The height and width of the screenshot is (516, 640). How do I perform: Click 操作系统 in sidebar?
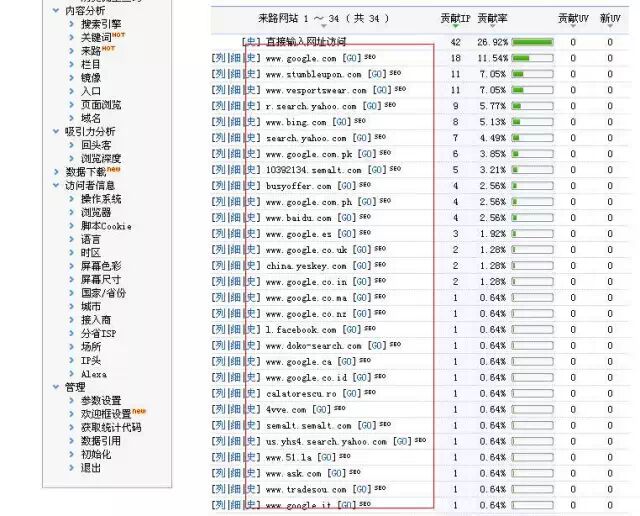pos(101,199)
